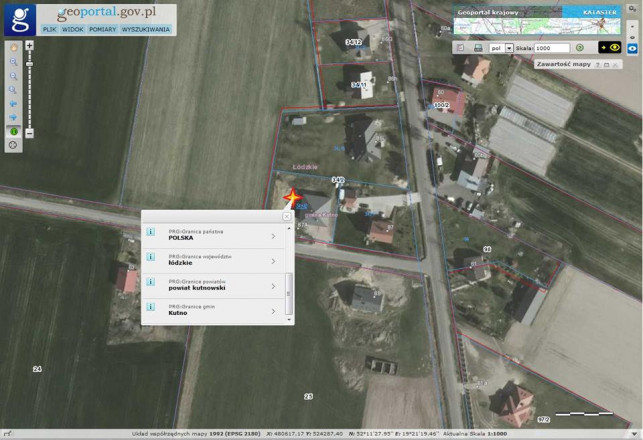Select the POLSKA result text
This screenshot has width=643, height=440.
pos(181,238)
